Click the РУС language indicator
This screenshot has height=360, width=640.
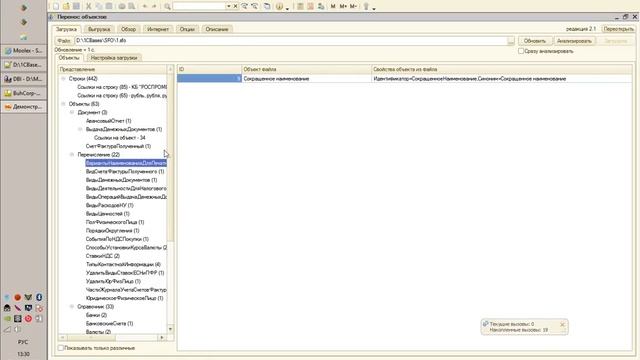[x=23, y=342]
